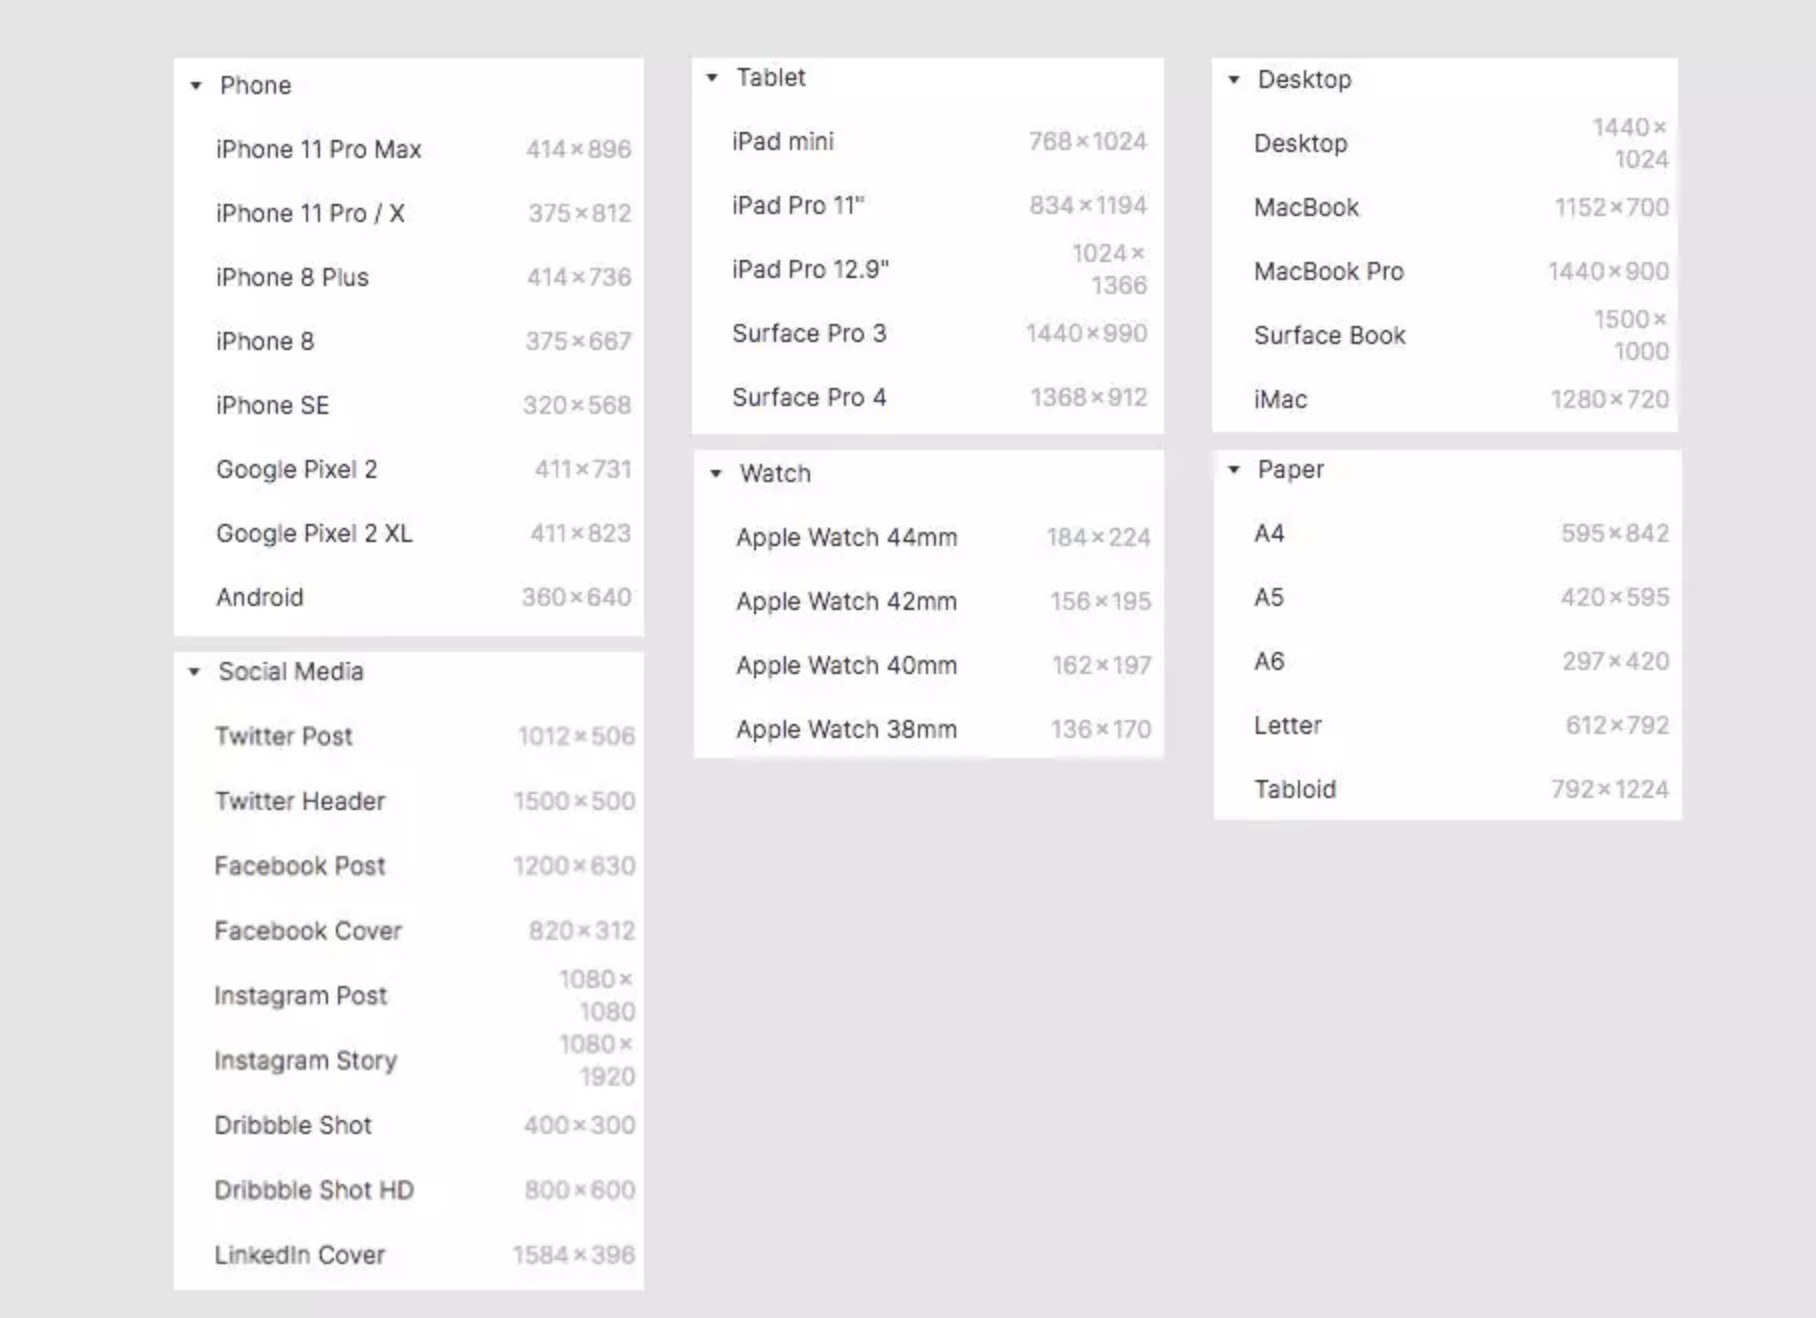Choose the Instagram Post preset
1816x1318 pixels.
click(409, 996)
